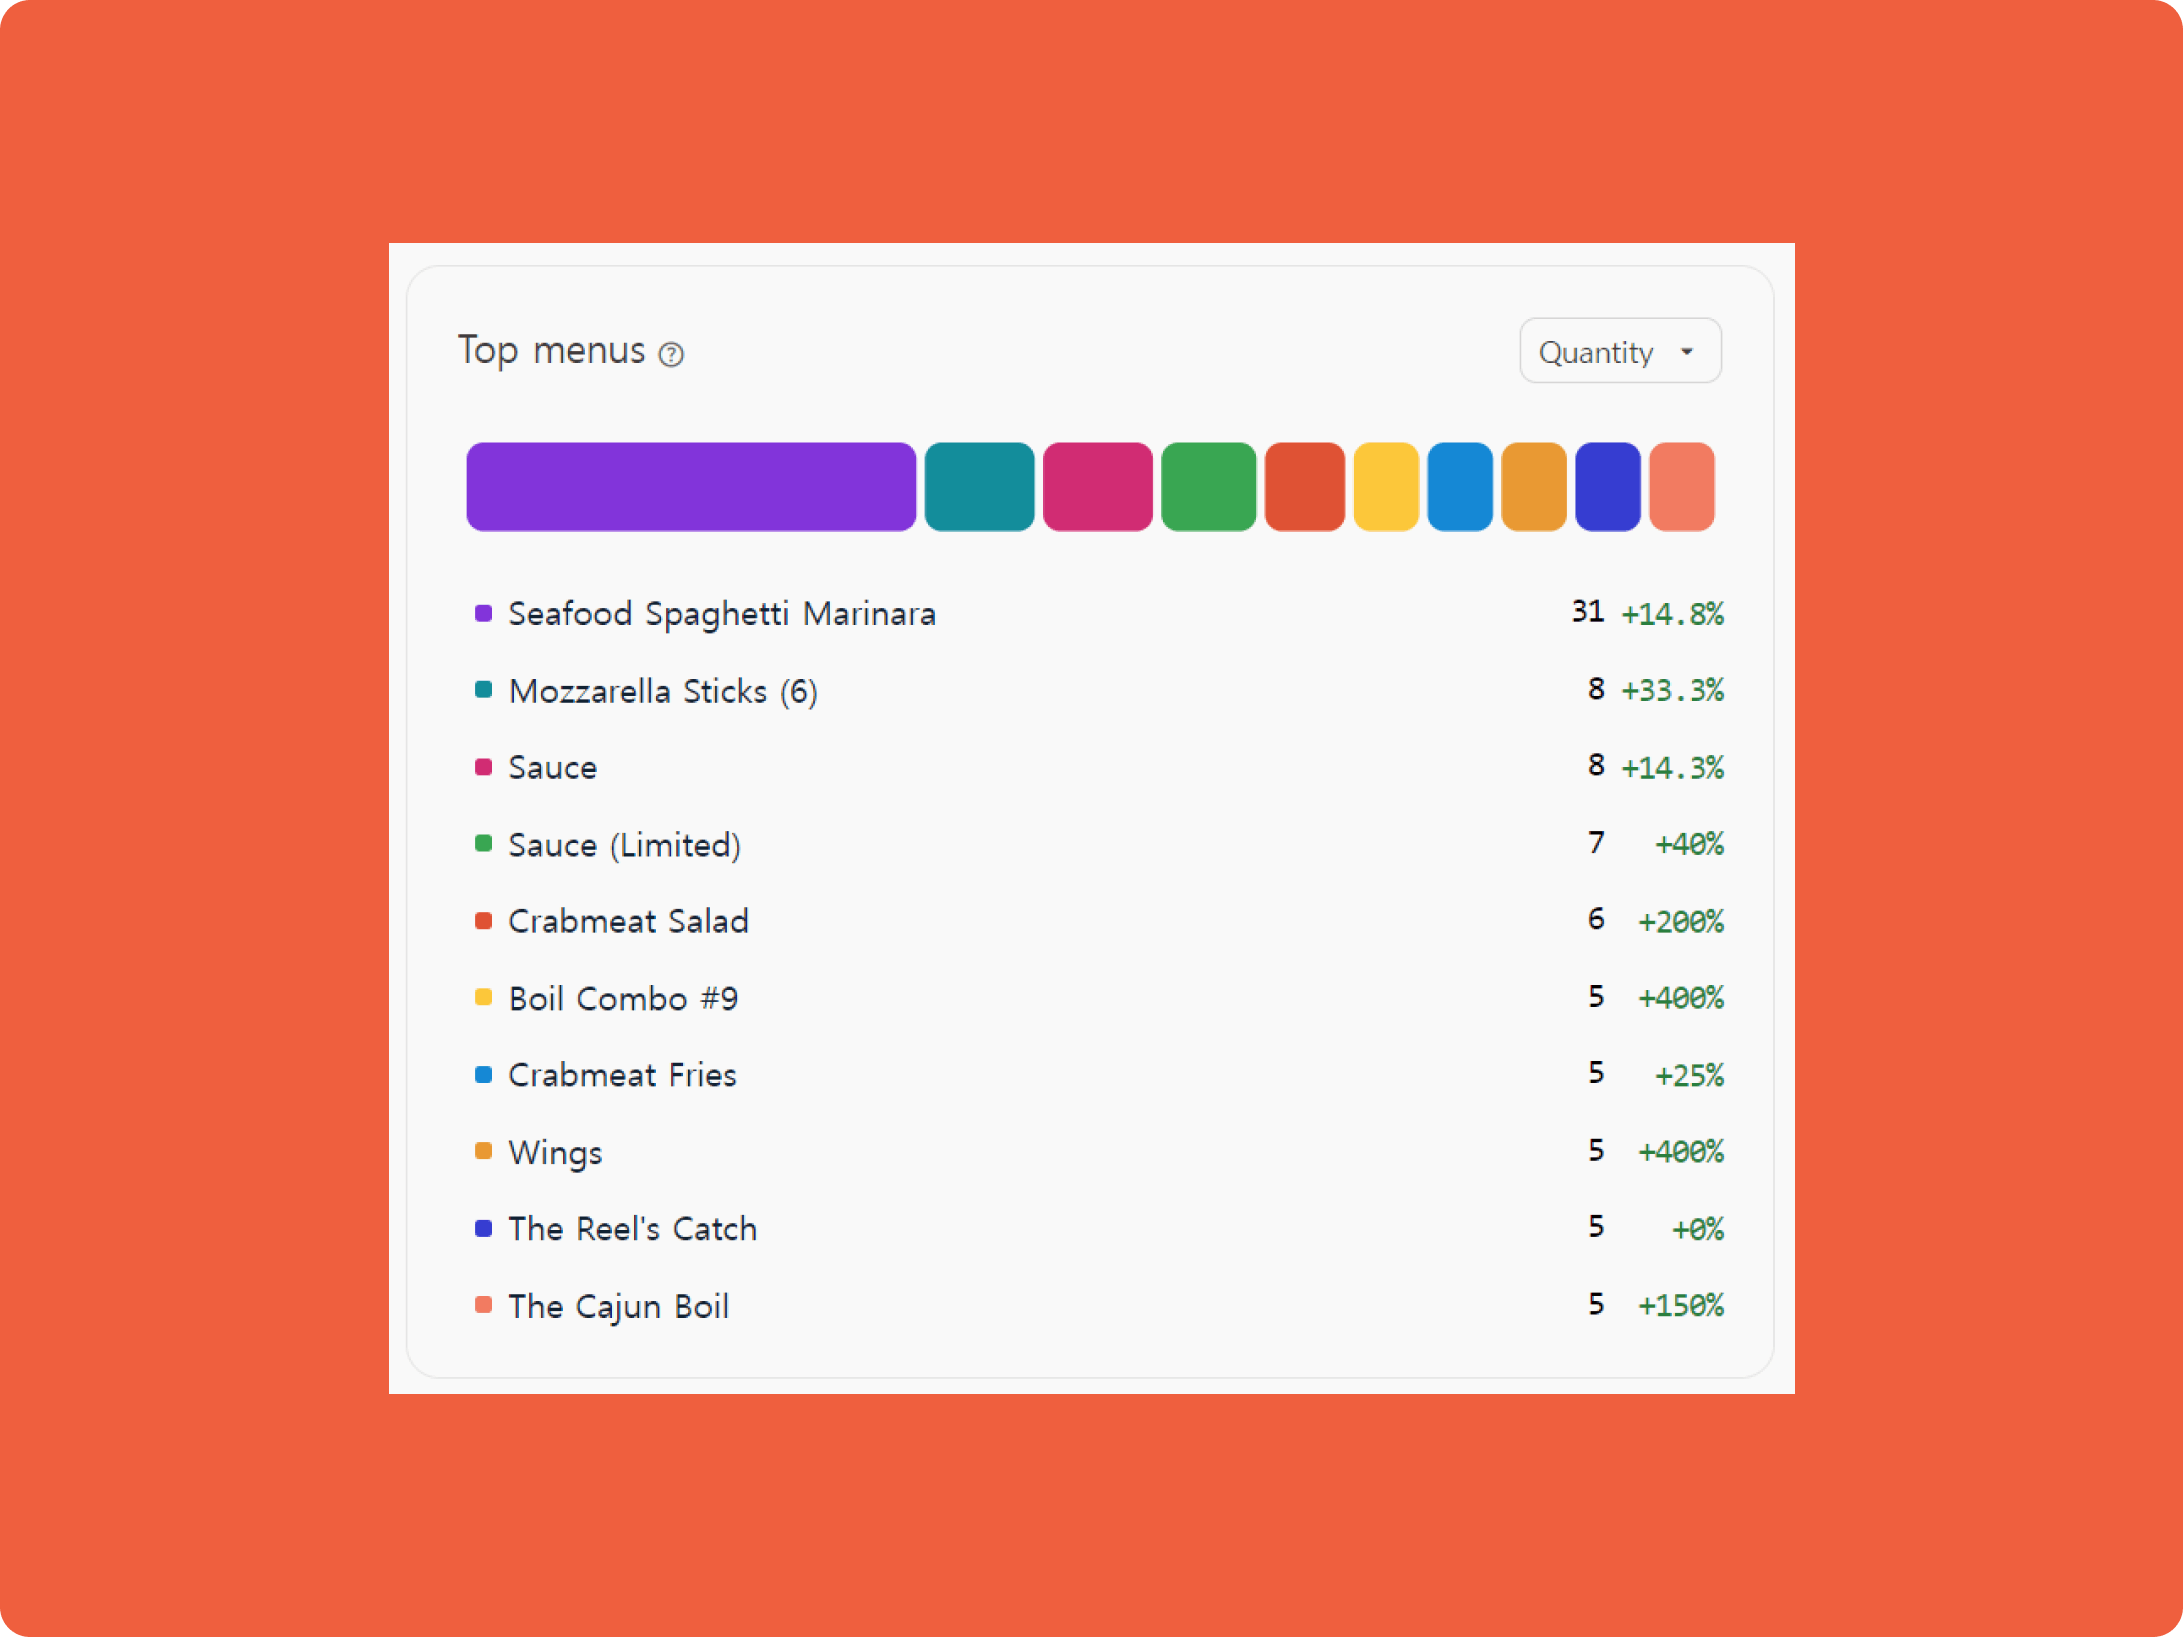Viewport: 2183px width, 1637px height.
Task: Select The Cajun Boil entry
Action: tap(618, 1306)
